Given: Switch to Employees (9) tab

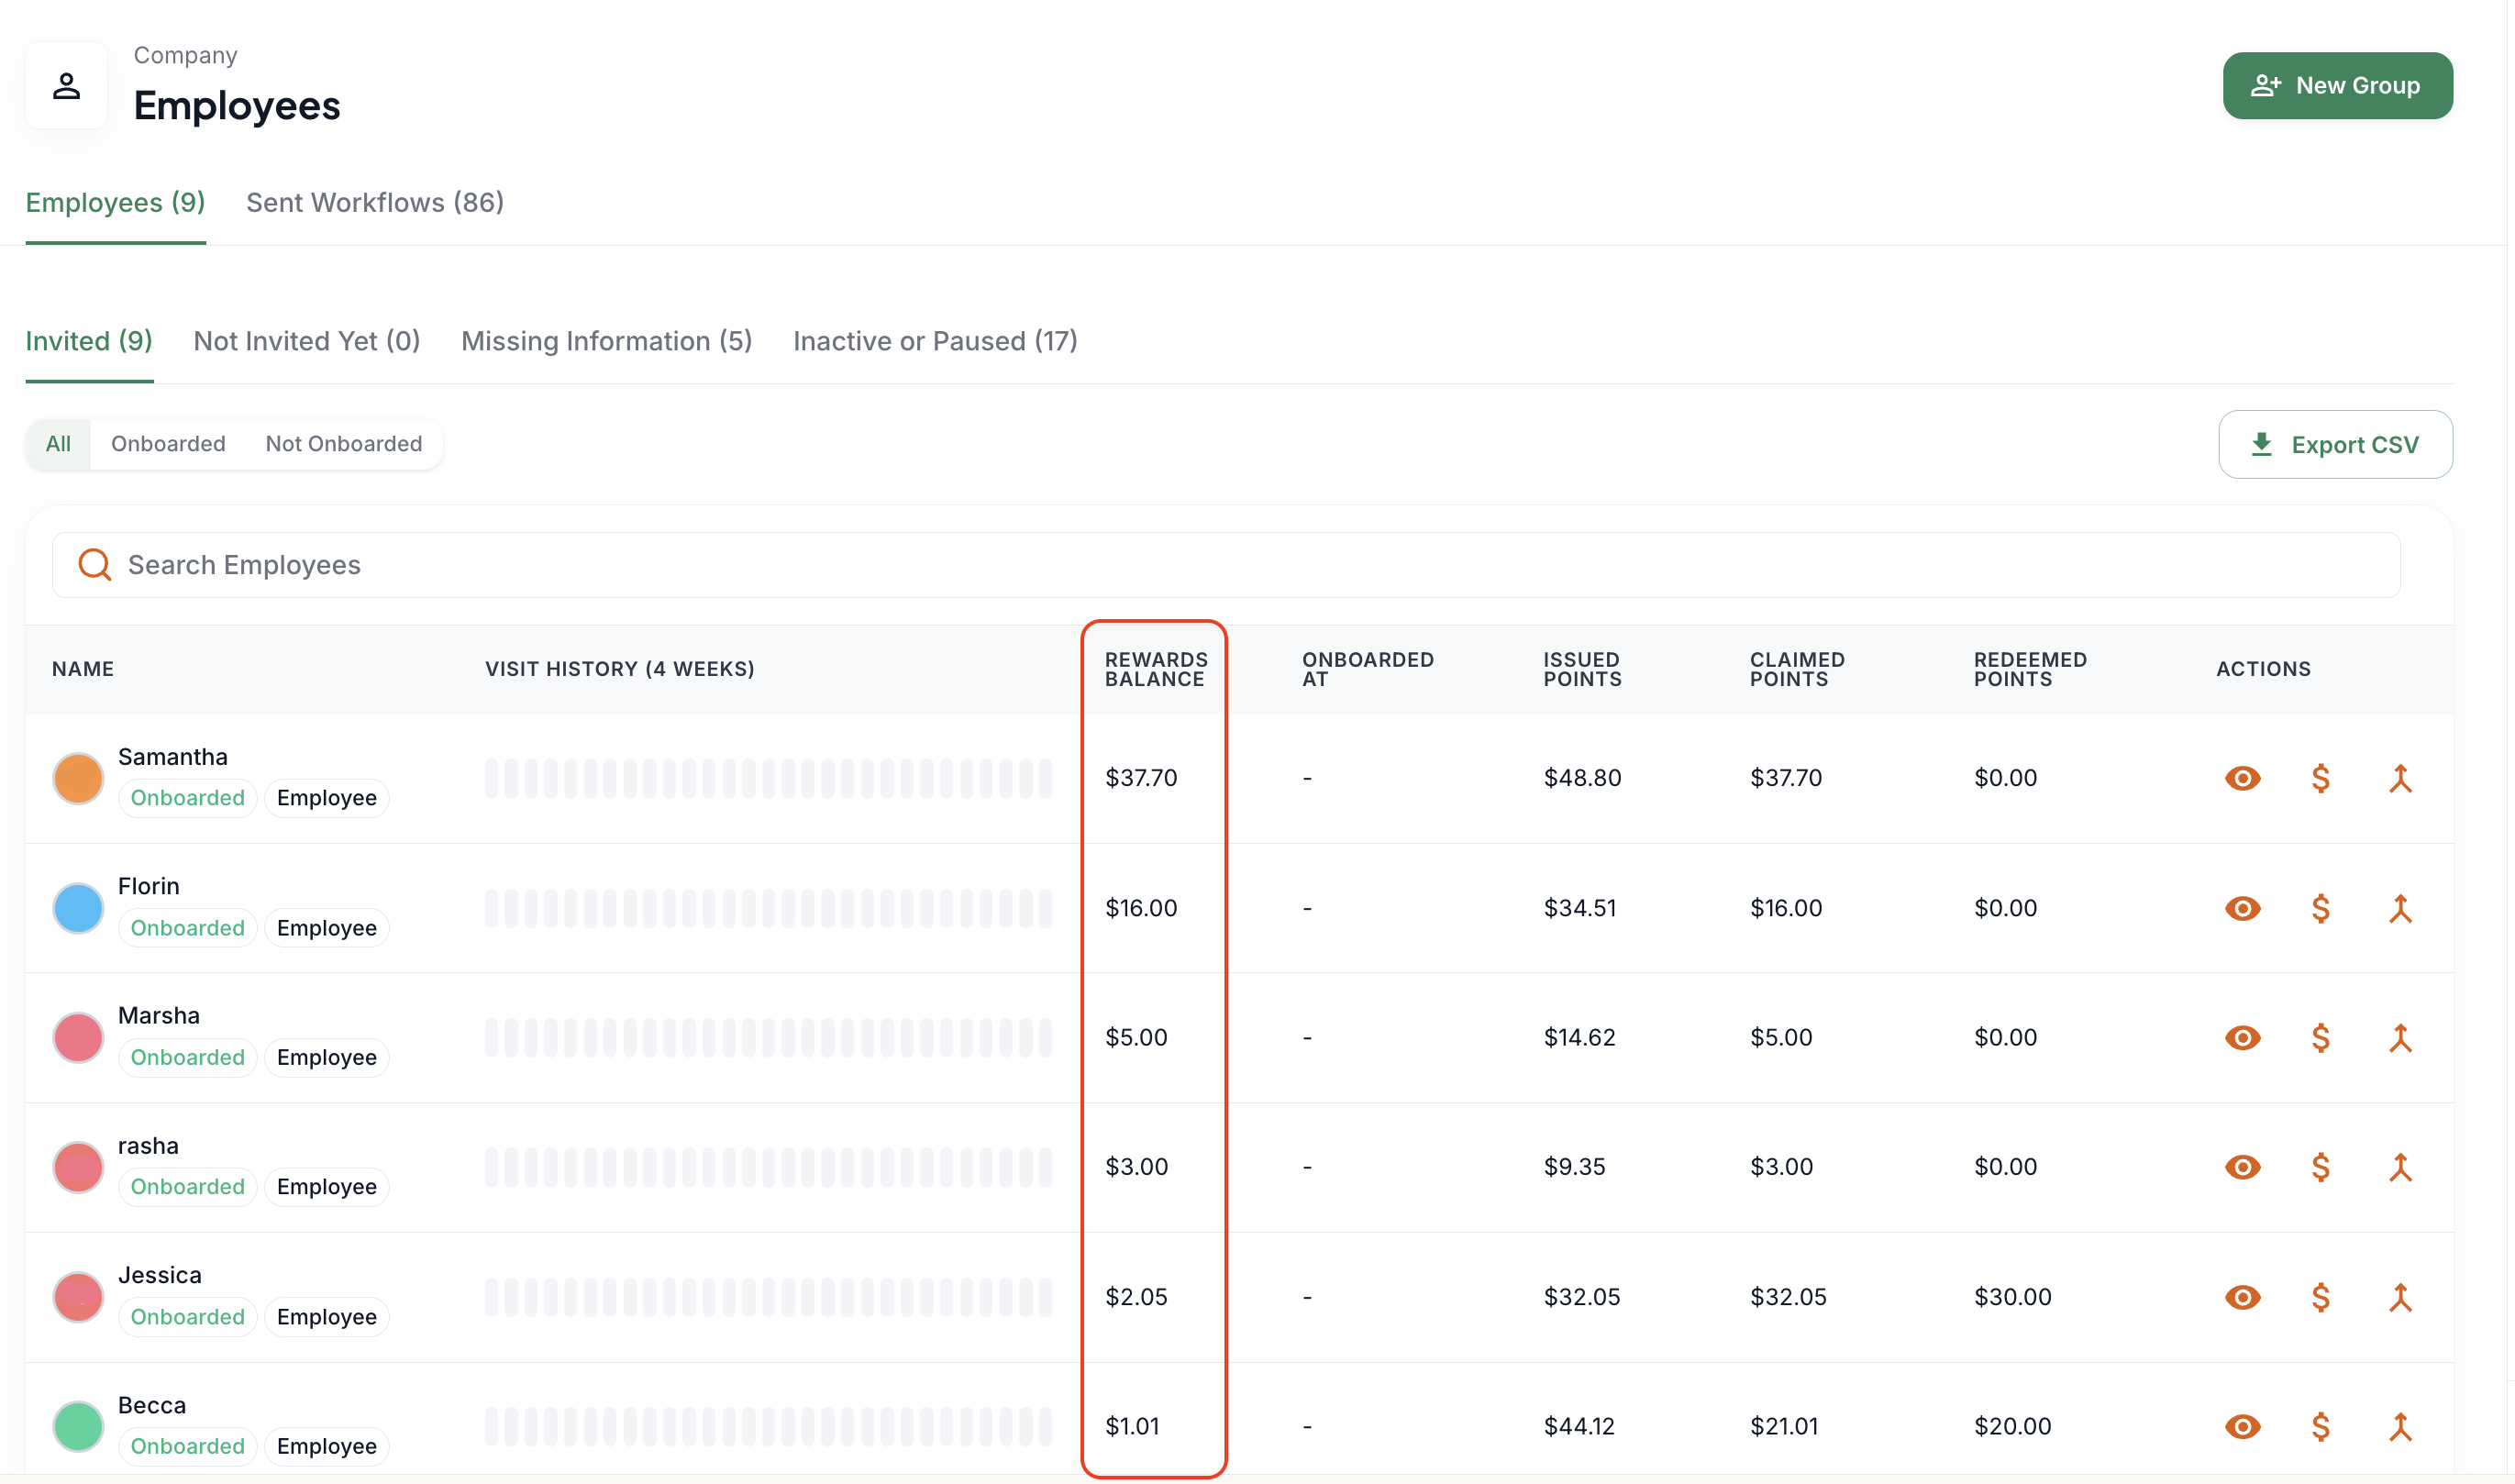Looking at the screenshot, I should tap(115, 203).
